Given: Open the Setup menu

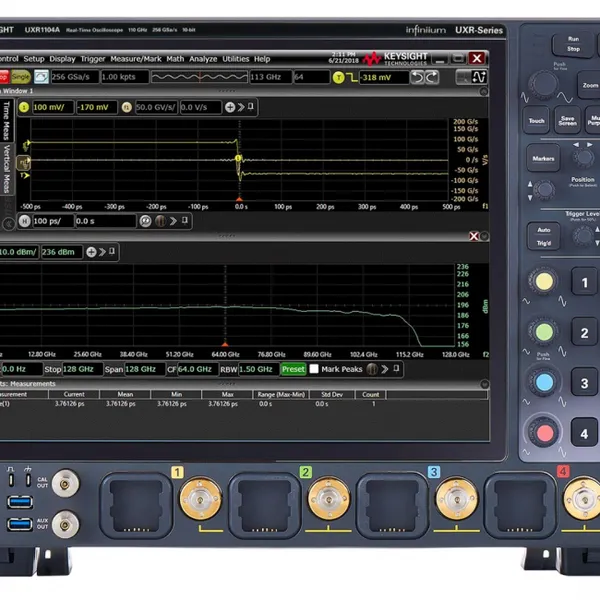Looking at the screenshot, I should coord(34,59).
